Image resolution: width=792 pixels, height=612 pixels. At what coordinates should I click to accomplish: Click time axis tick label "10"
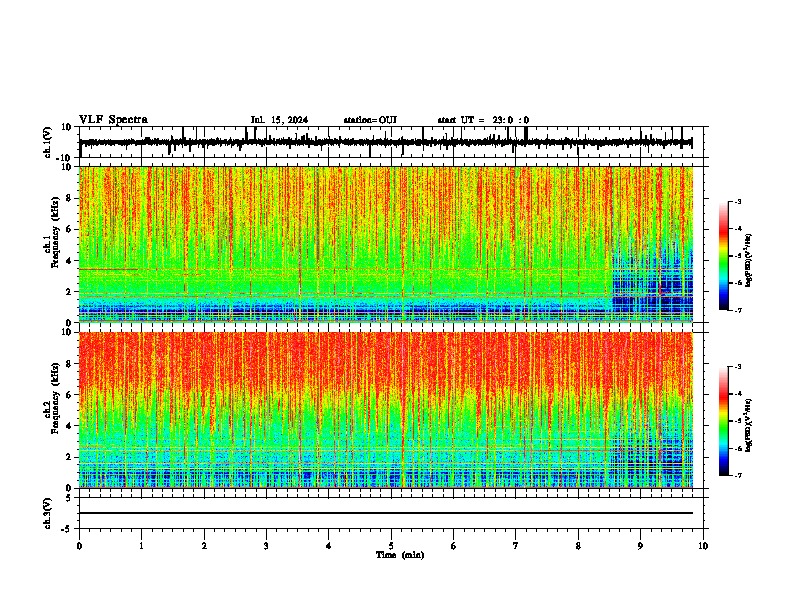pos(703,546)
